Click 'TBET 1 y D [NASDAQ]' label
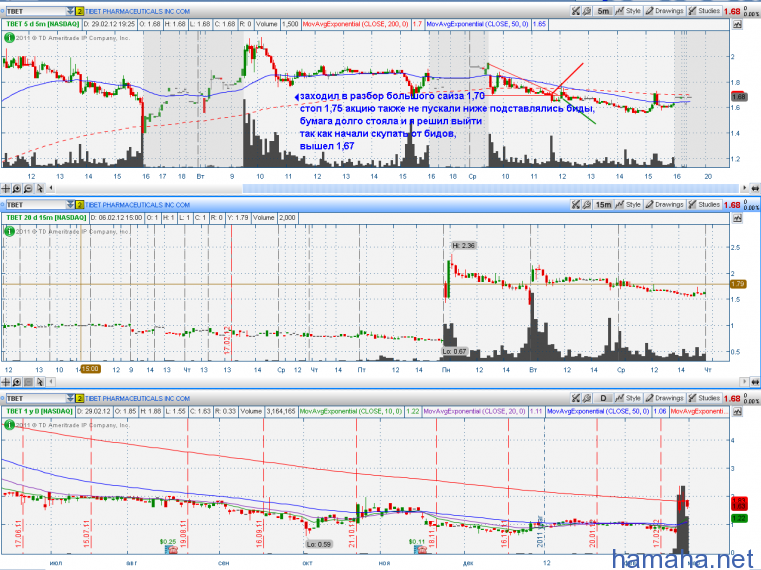The height and width of the screenshot is (570, 761). point(39,411)
